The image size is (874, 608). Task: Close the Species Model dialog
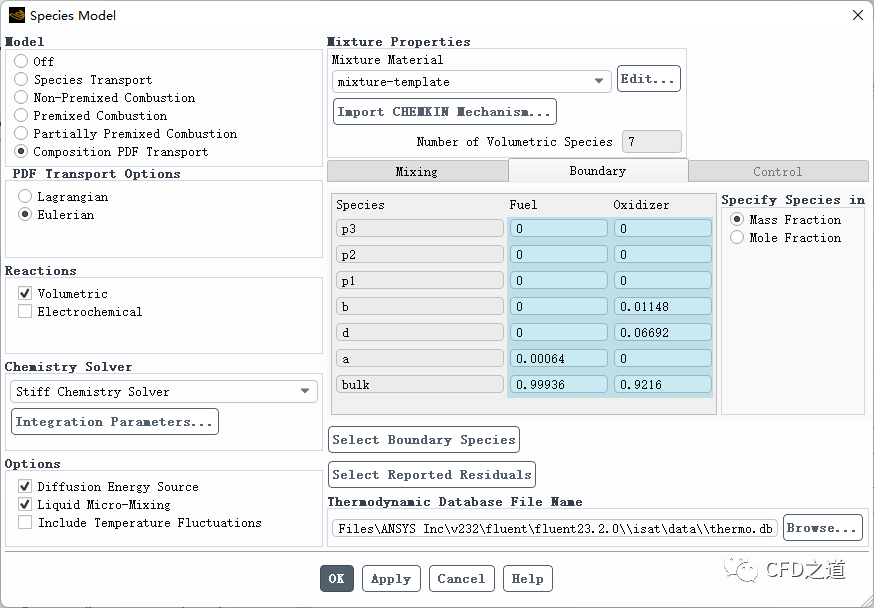click(857, 15)
